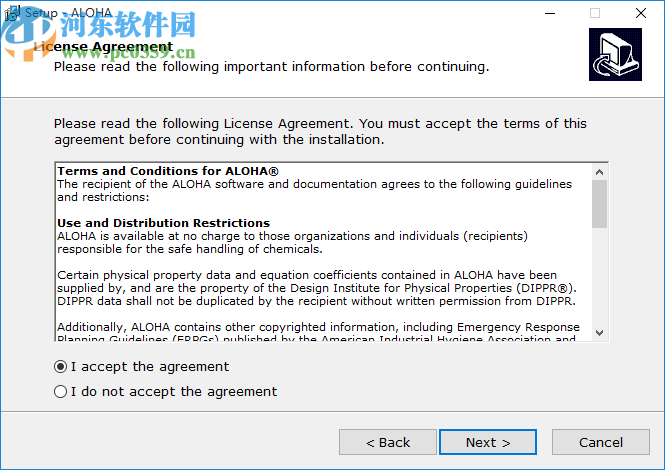
Task: Click the license scrollbar up arrow
Action: tap(599, 170)
